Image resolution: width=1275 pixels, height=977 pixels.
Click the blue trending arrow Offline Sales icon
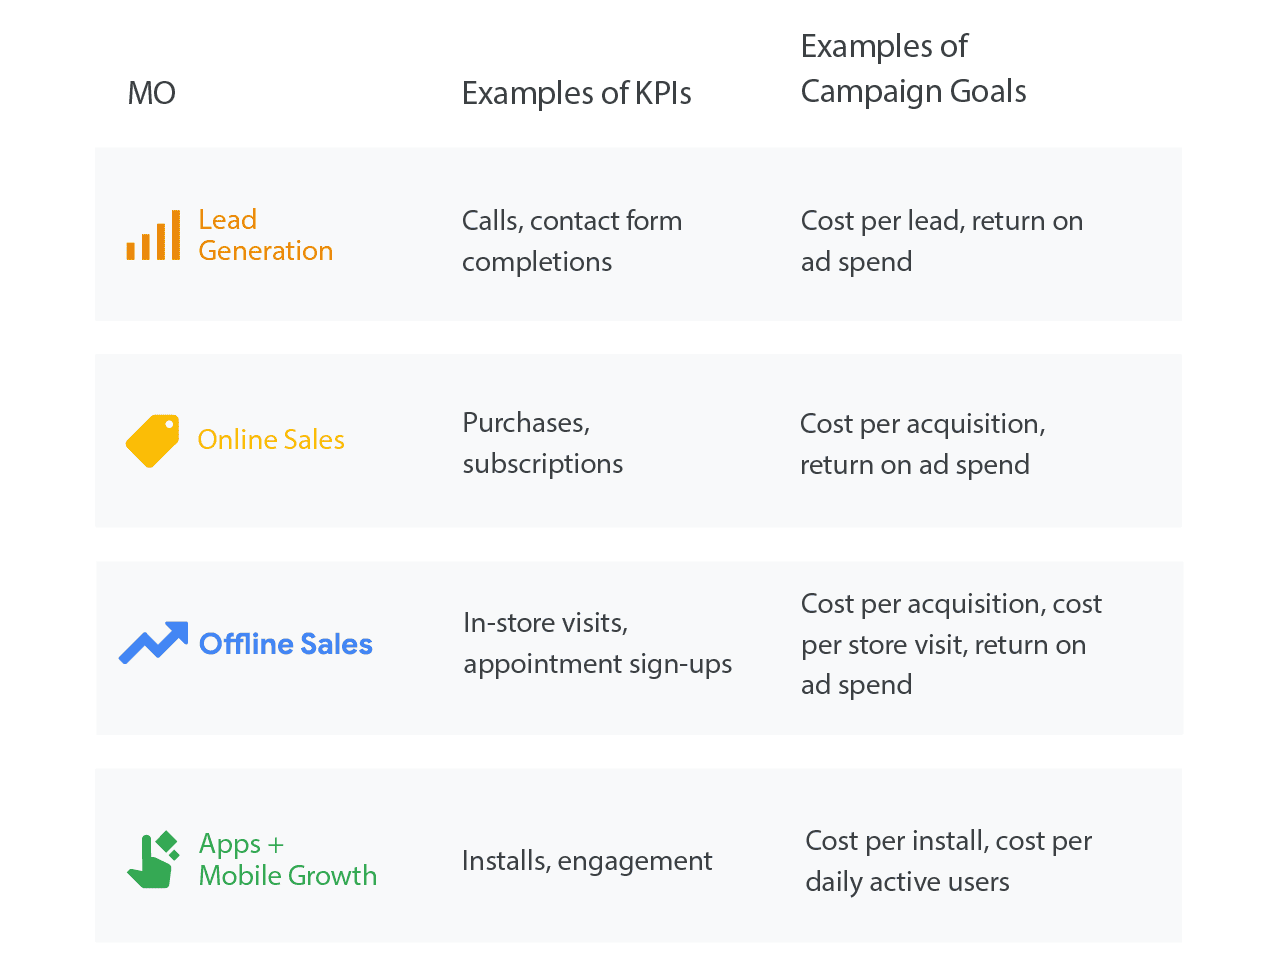pos(153,643)
